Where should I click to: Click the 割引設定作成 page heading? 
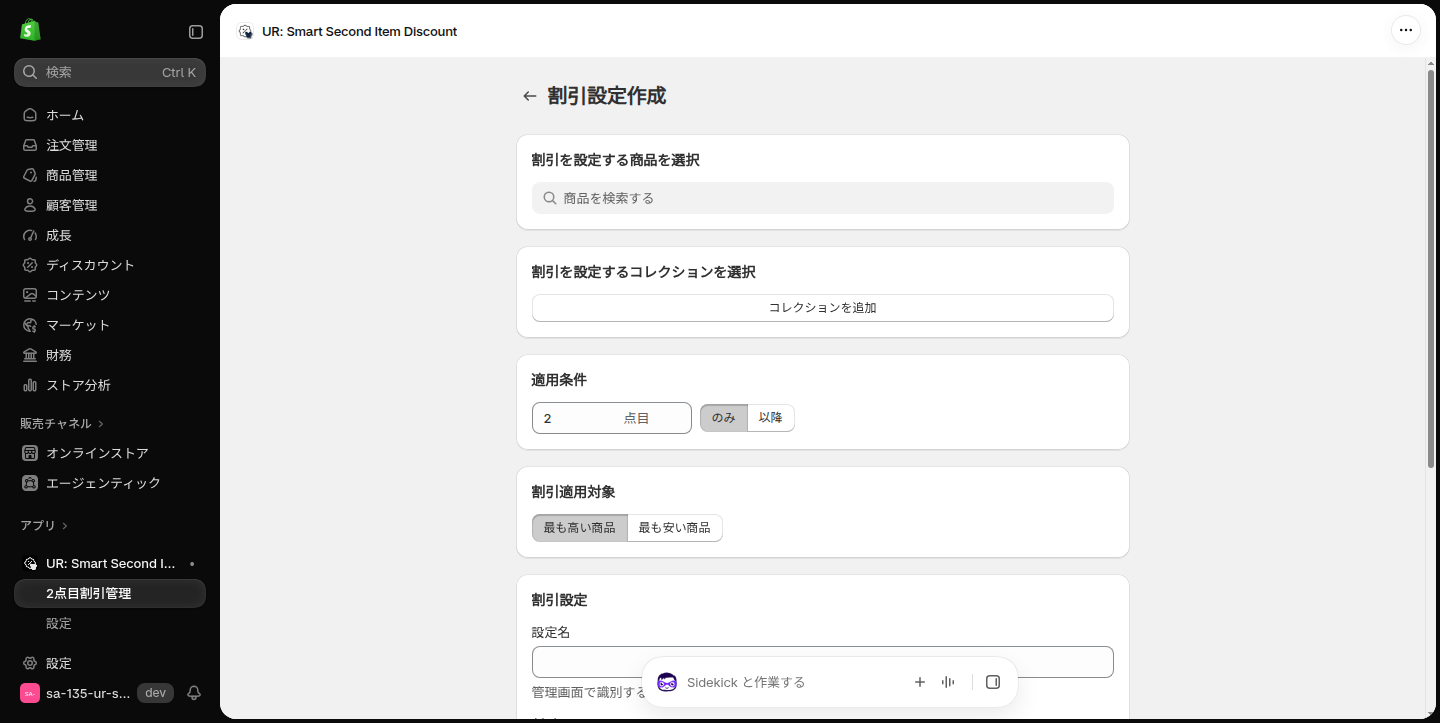pos(607,96)
